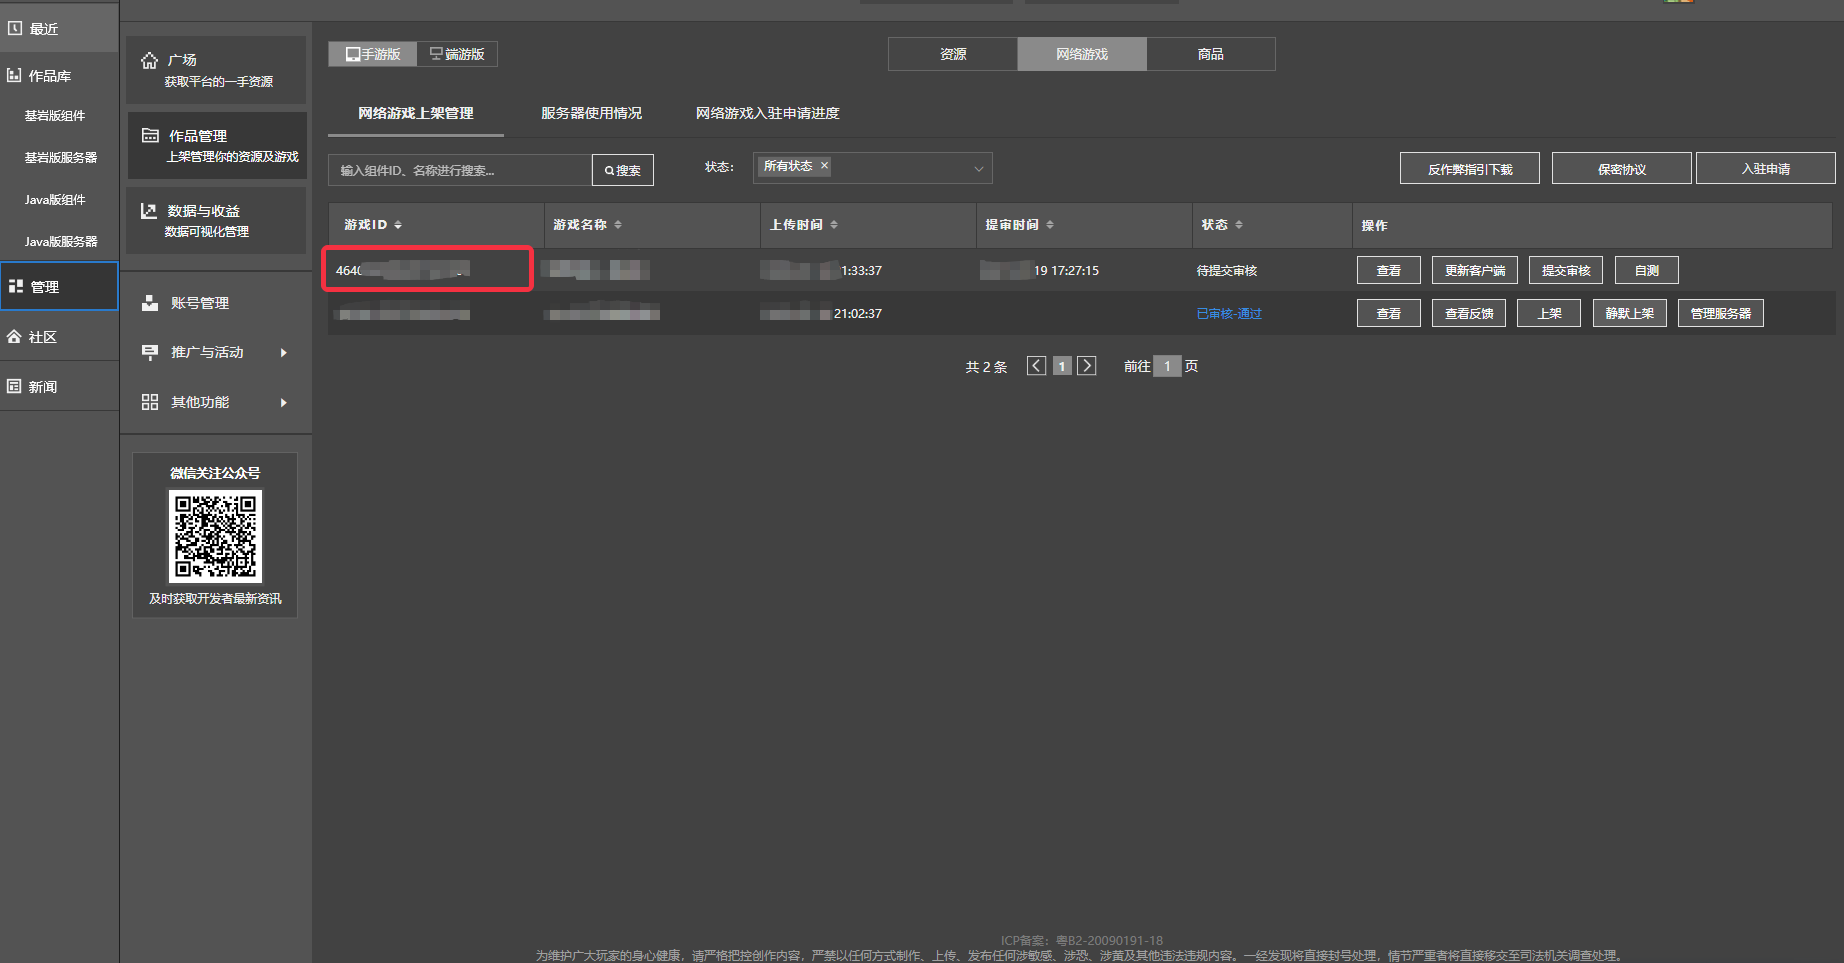The height and width of the screenshot is (963, 1844).
Task: Go to previous page arrow
Action: pos(1037,366)
